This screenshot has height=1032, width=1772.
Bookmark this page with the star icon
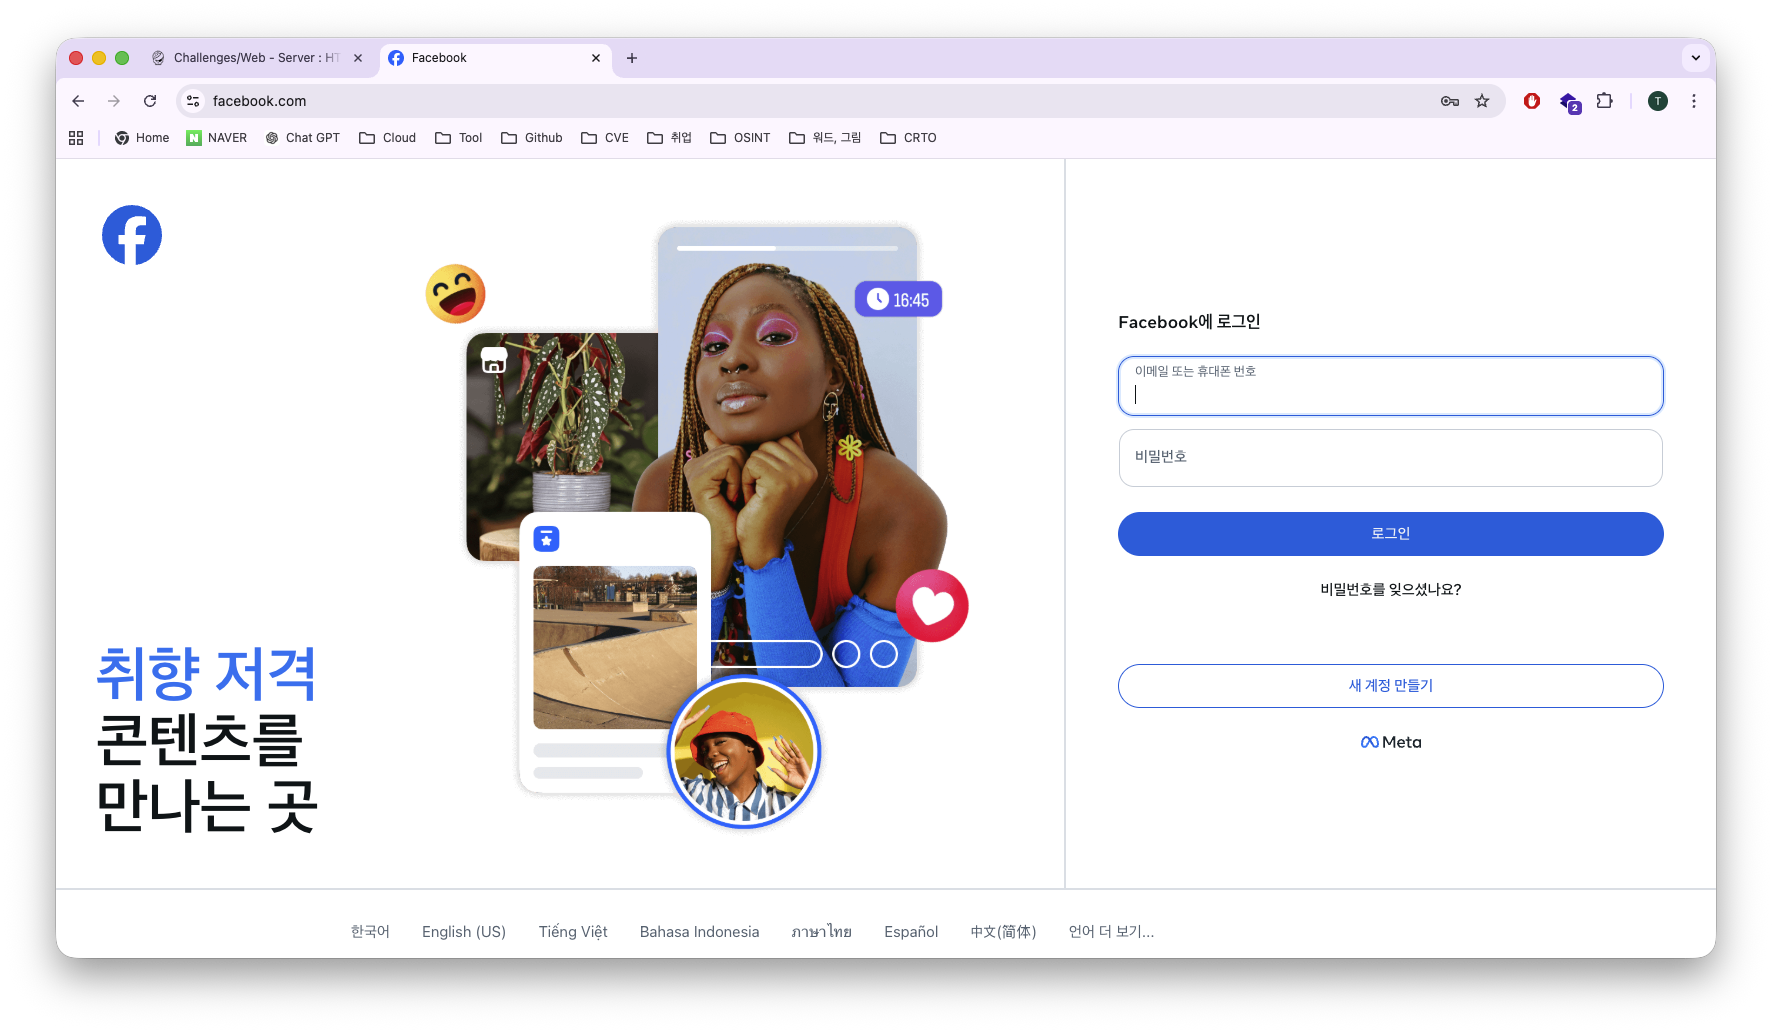pyautogui.click(x=1482, y=101)
